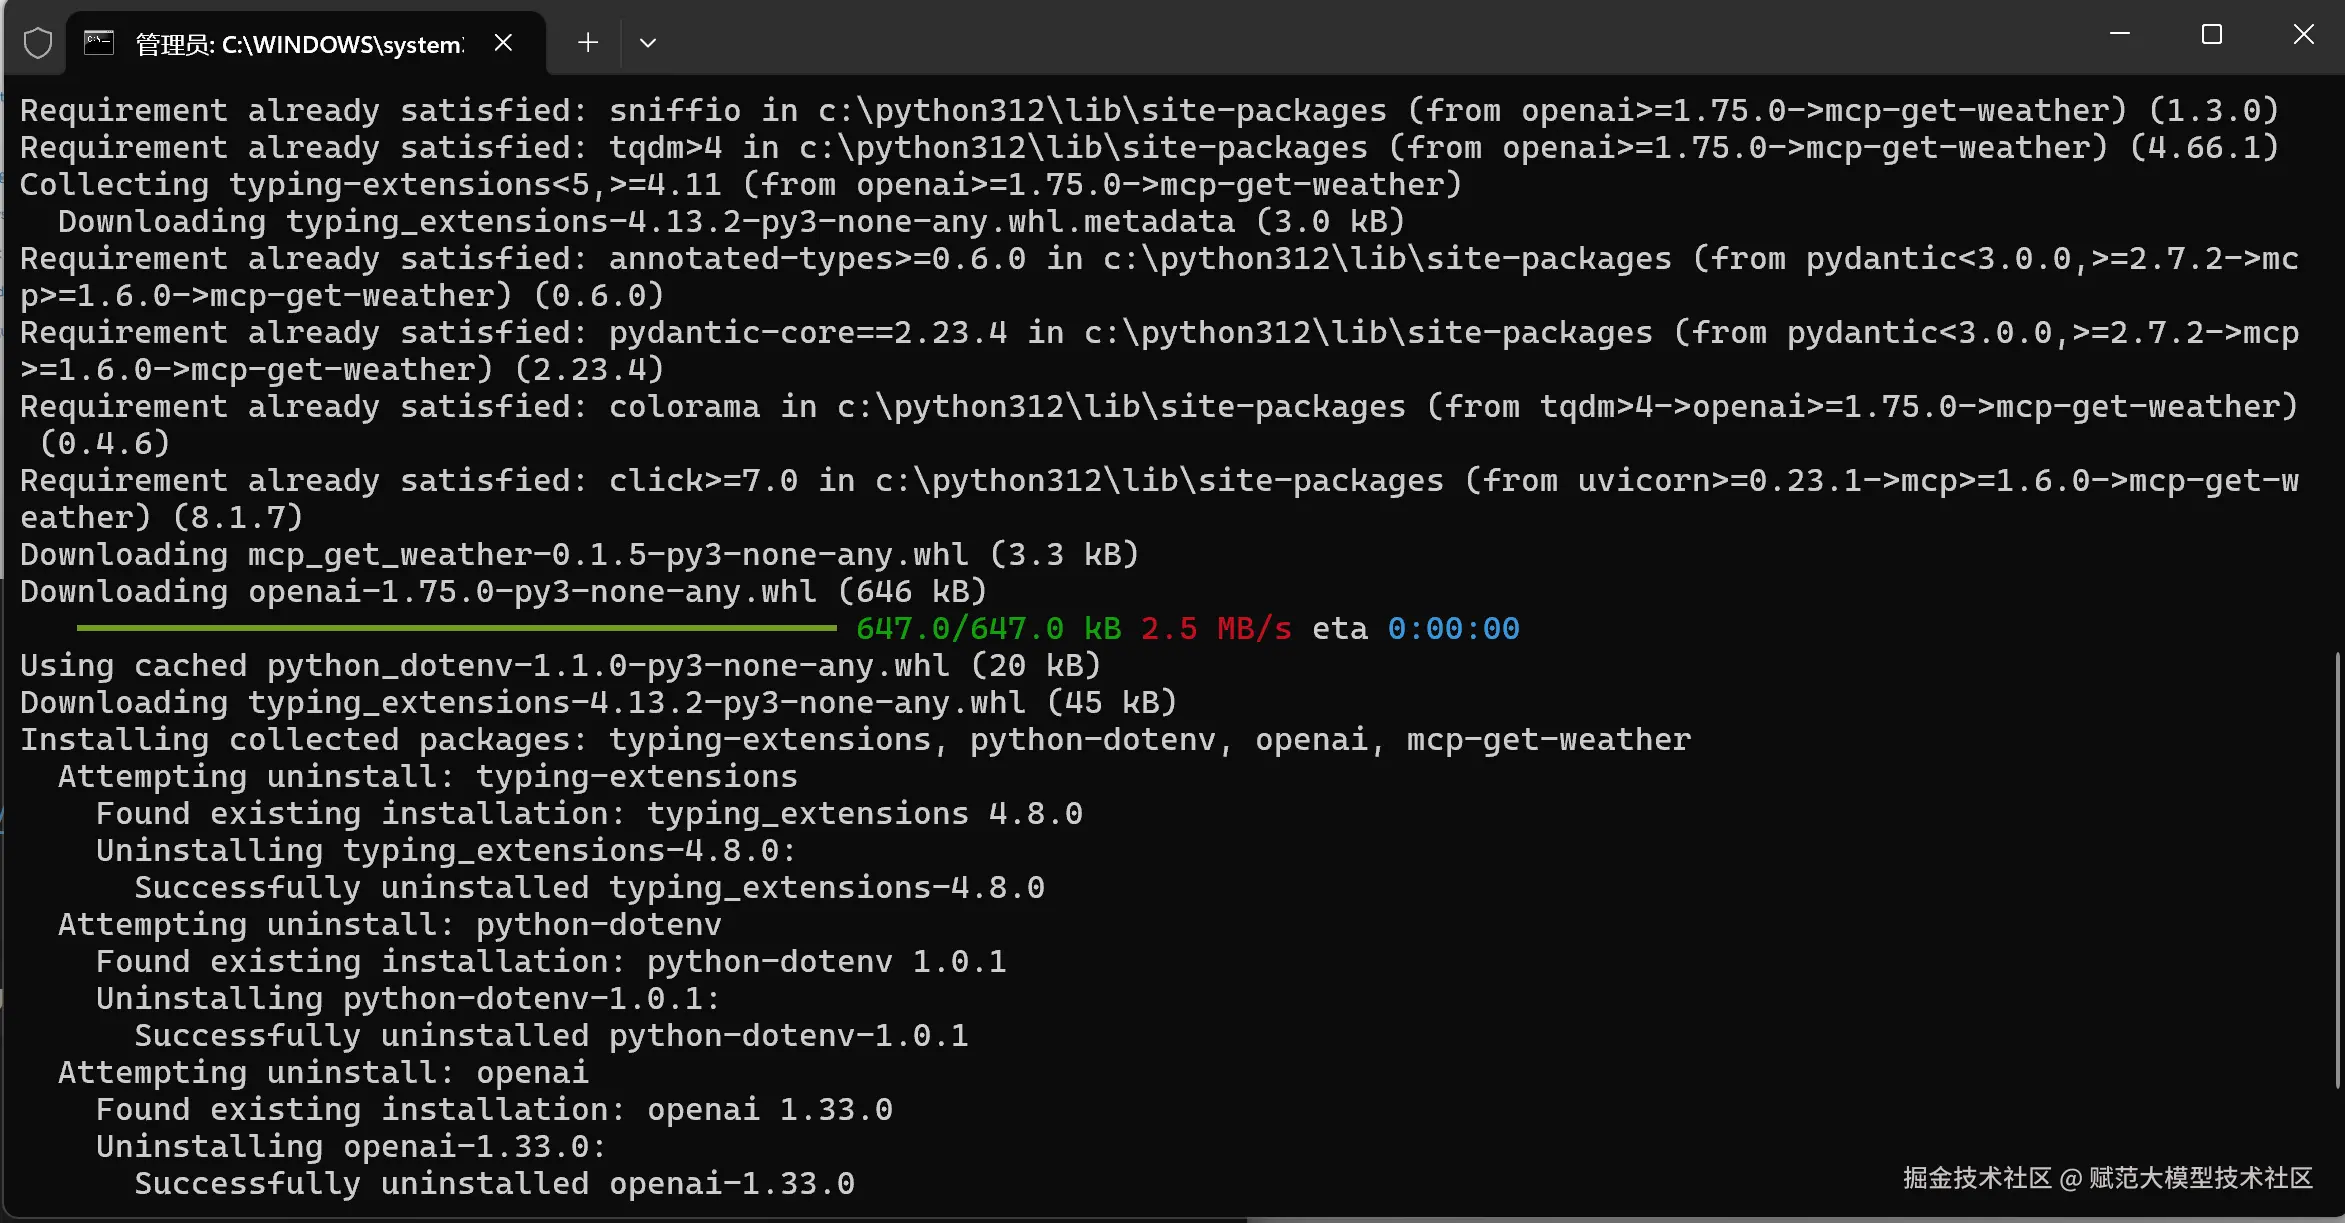Screen dimensions: 2345x1223
Task: Click the administrator shield icon
Action: [x=38, y=43]
